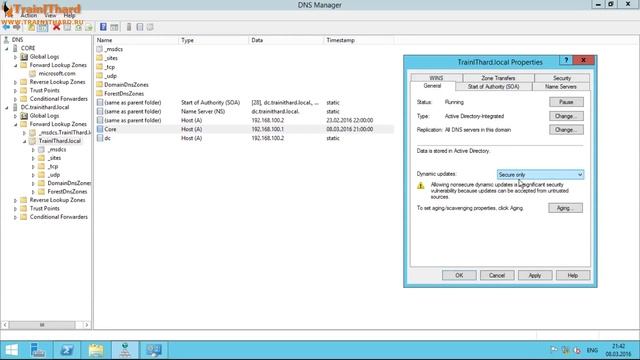Switch to the Zone Transfers tab
The width and height of the screenshot is (640, 360).
498,78
